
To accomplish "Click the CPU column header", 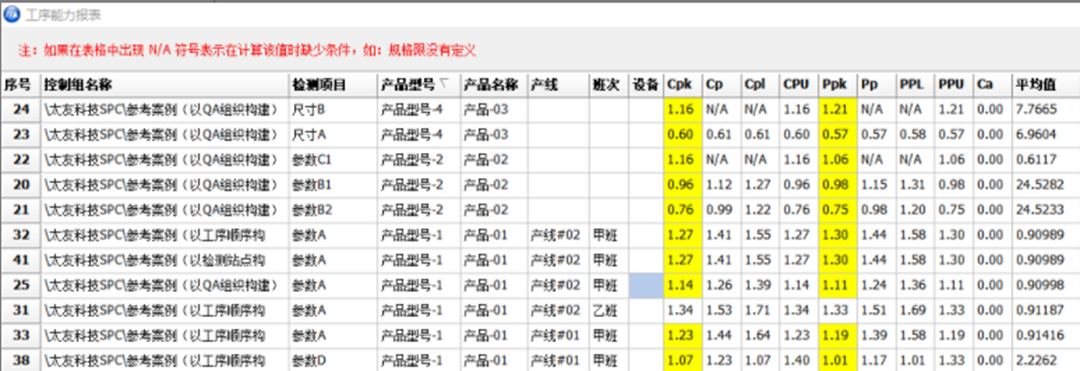I will point(799,85).
